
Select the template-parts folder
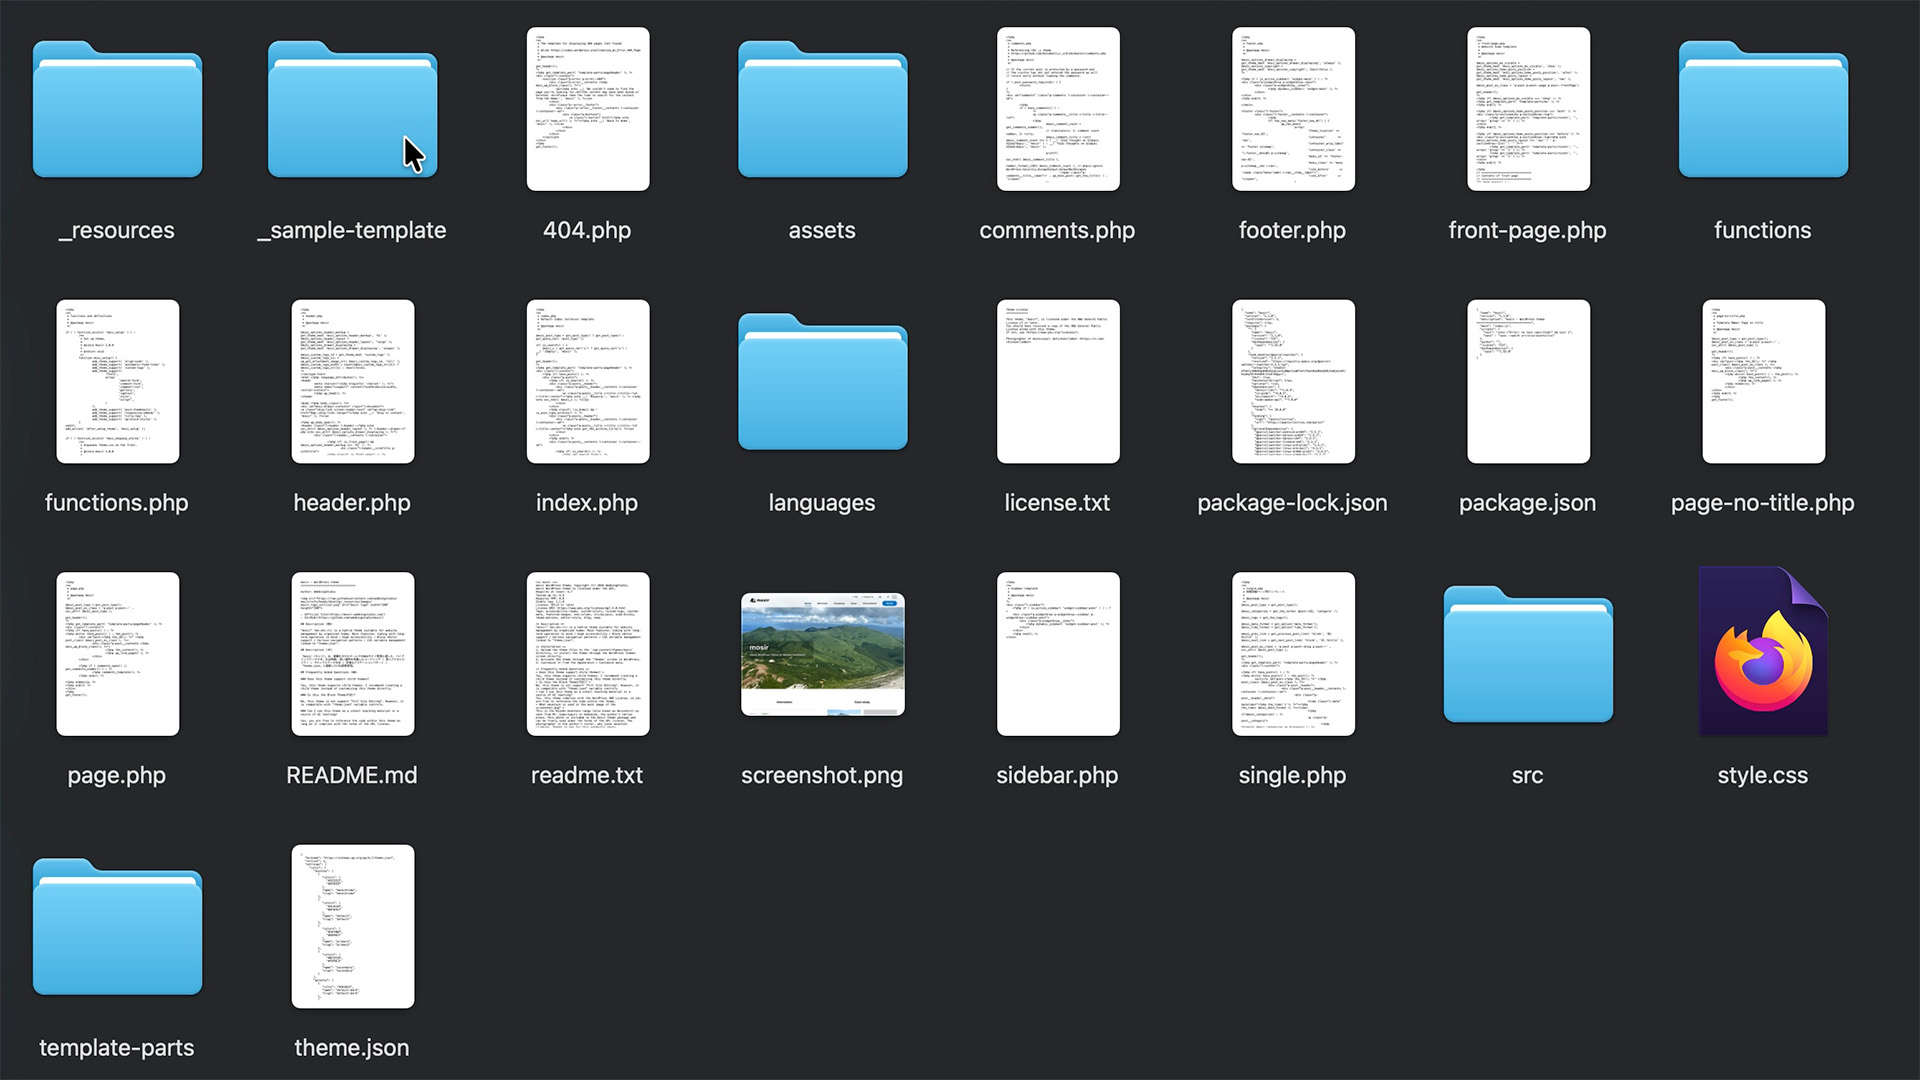(117, 927)
